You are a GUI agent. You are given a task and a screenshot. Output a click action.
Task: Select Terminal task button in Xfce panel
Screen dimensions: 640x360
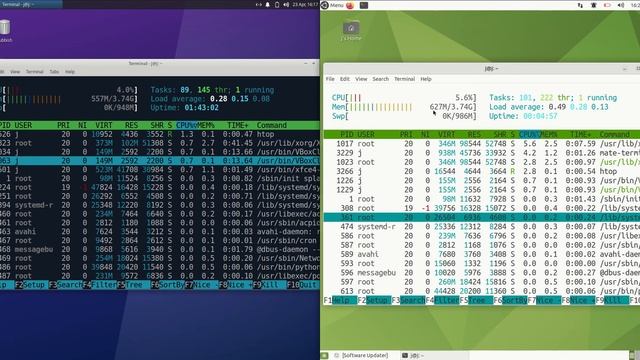pyautogui.click(x=31, y=4)
